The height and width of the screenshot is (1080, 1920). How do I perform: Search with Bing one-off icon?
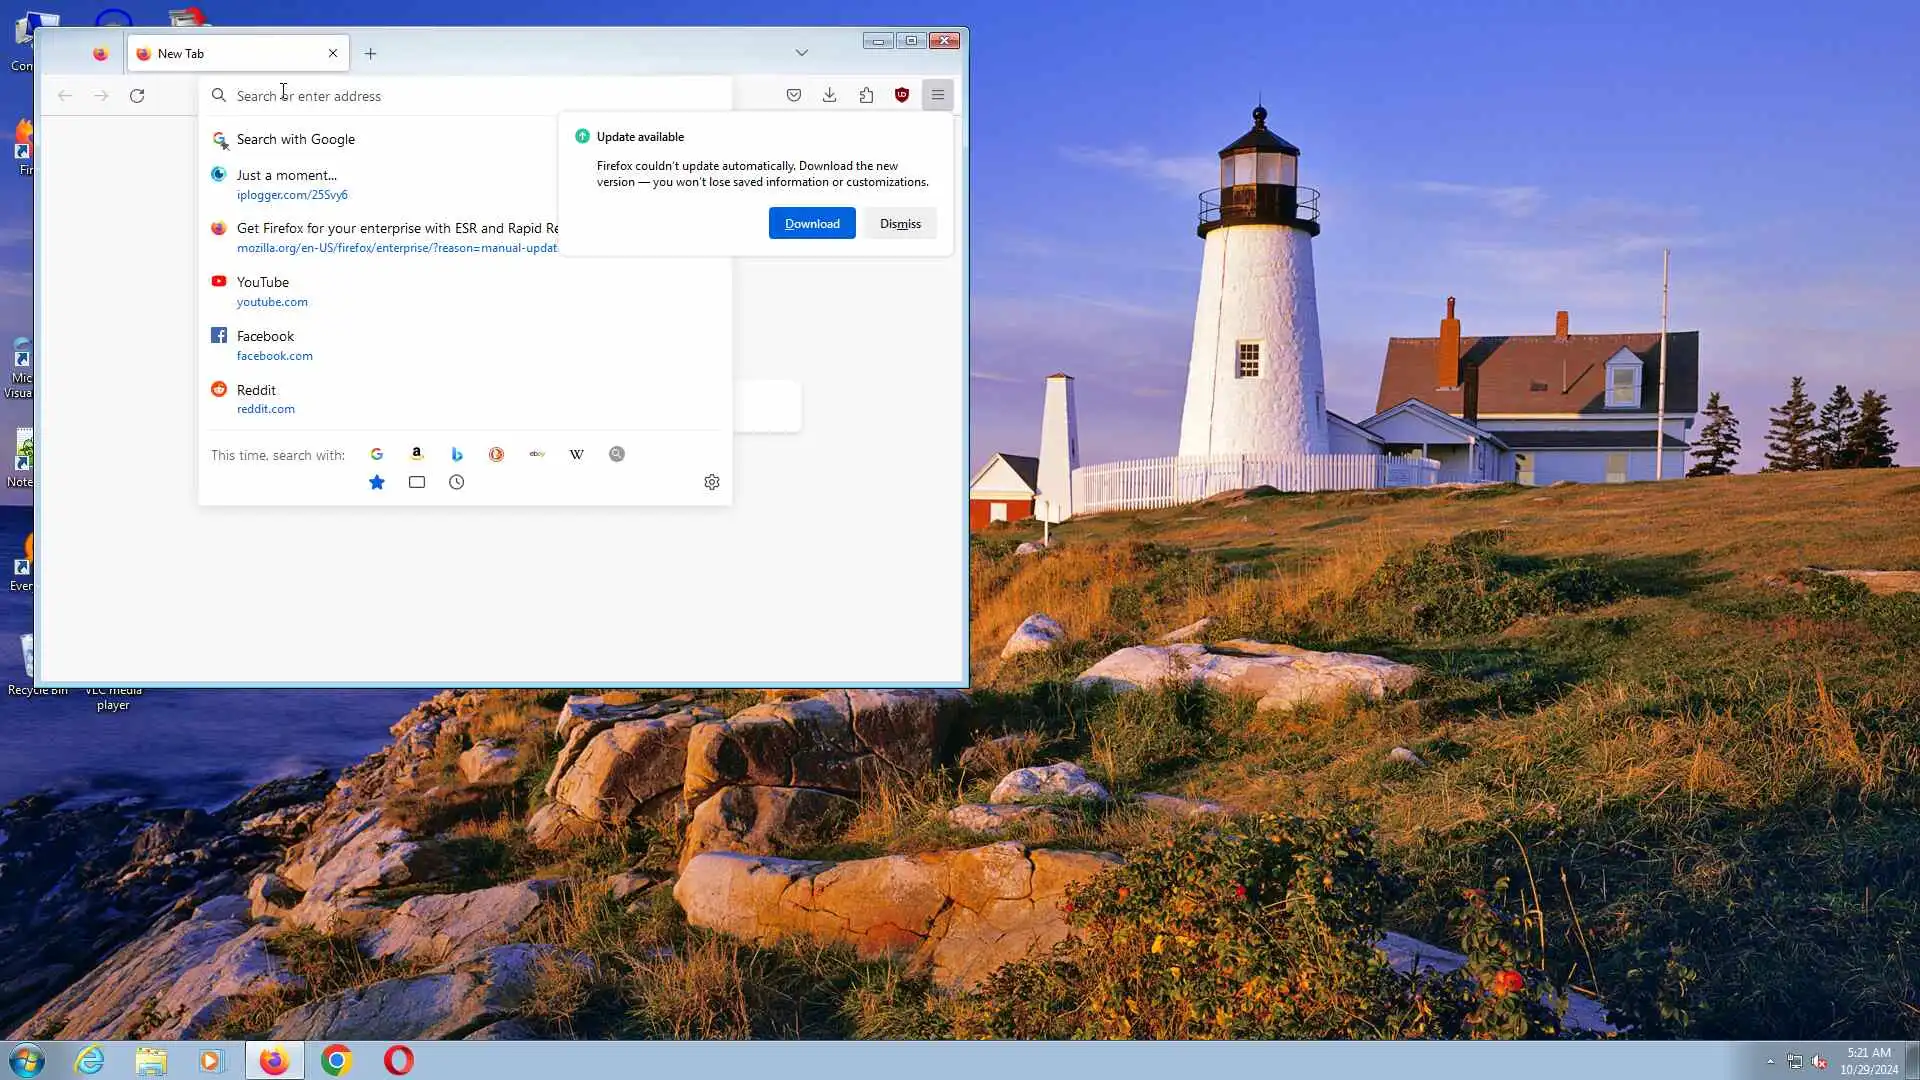[457, 454]
